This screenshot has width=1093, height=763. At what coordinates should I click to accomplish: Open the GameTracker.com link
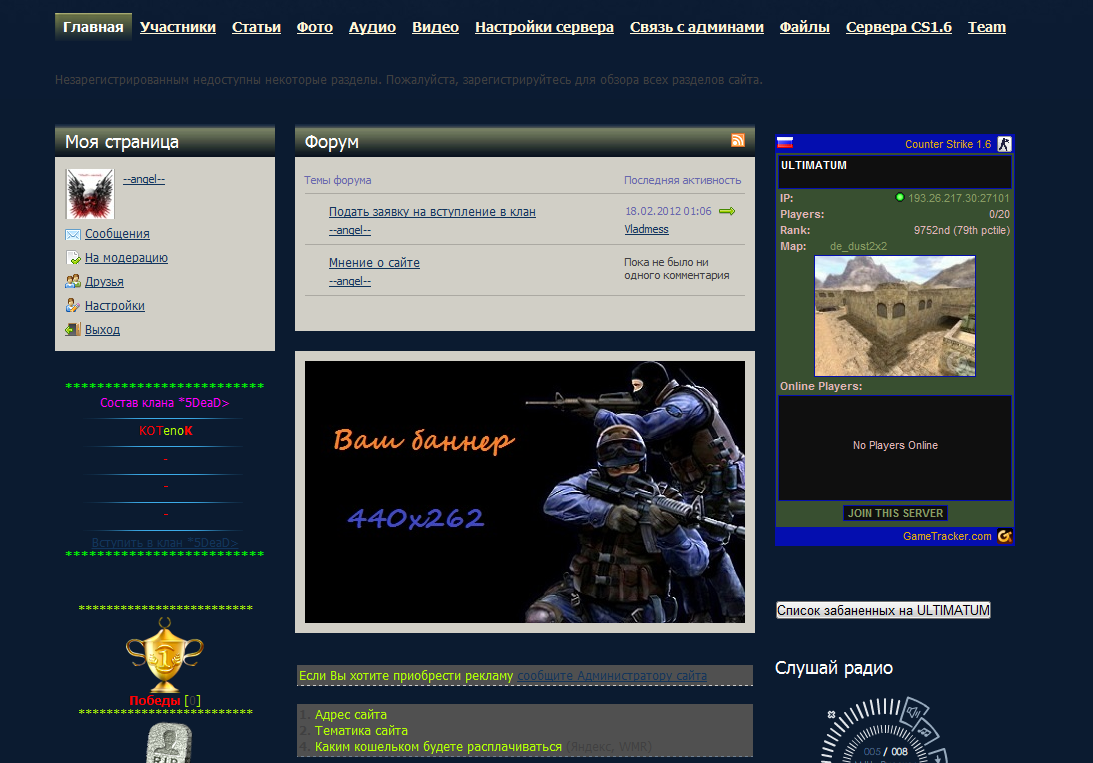pyautogui.click(x=947, y=536)
